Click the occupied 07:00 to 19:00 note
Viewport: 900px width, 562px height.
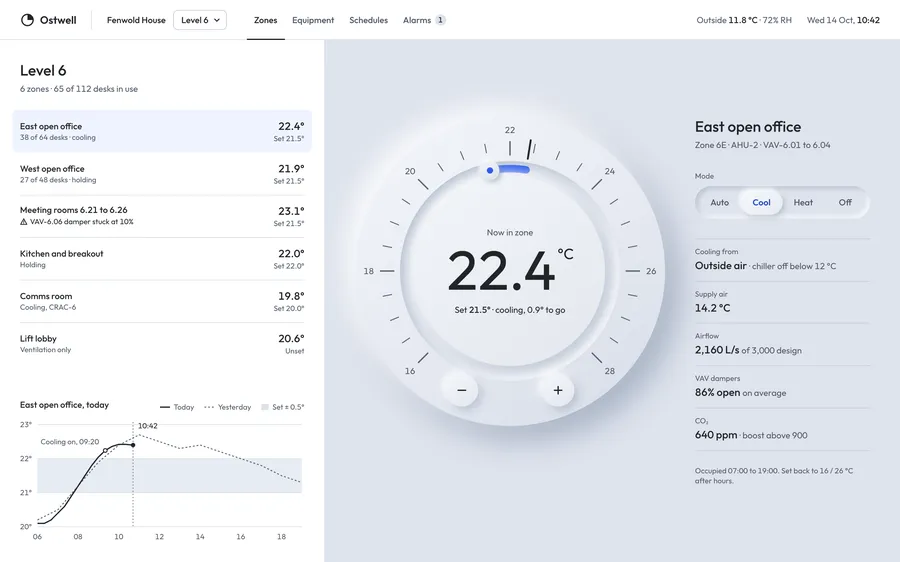(x=774, y=475)
